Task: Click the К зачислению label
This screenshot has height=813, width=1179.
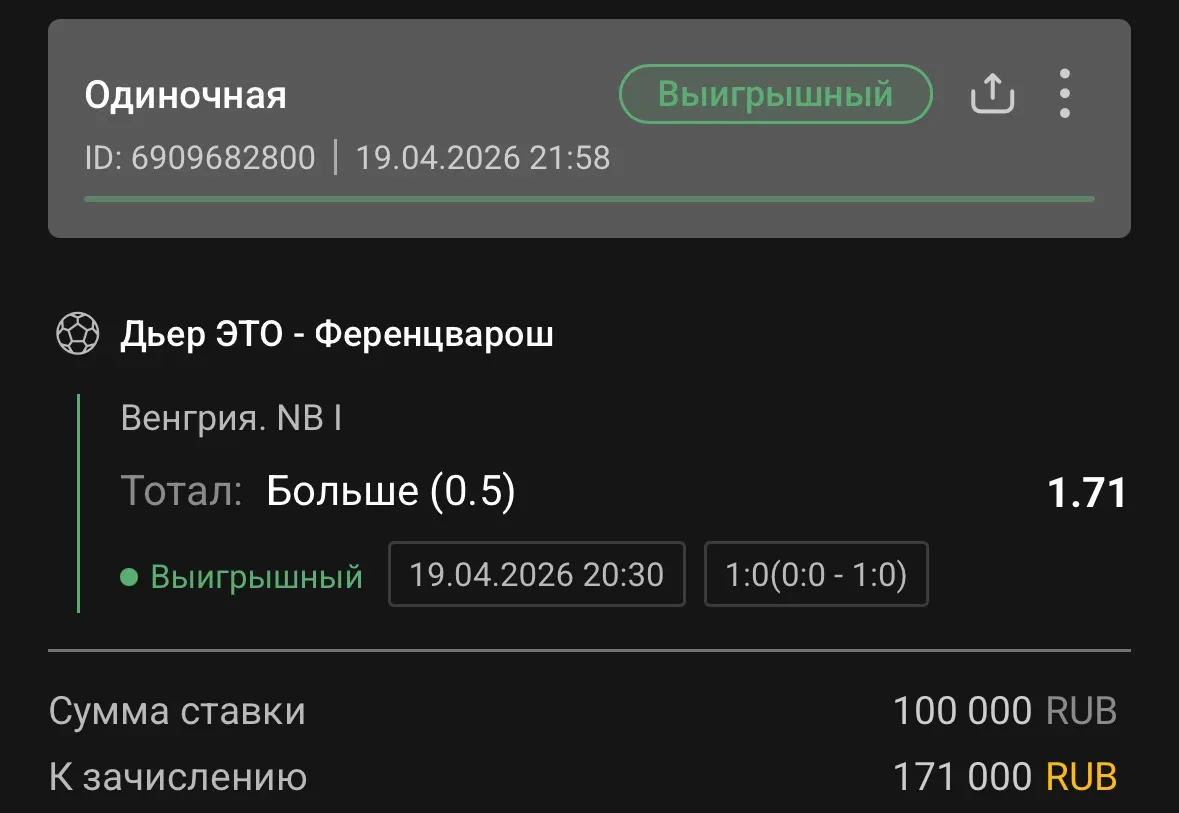Action: click(178, 777)
